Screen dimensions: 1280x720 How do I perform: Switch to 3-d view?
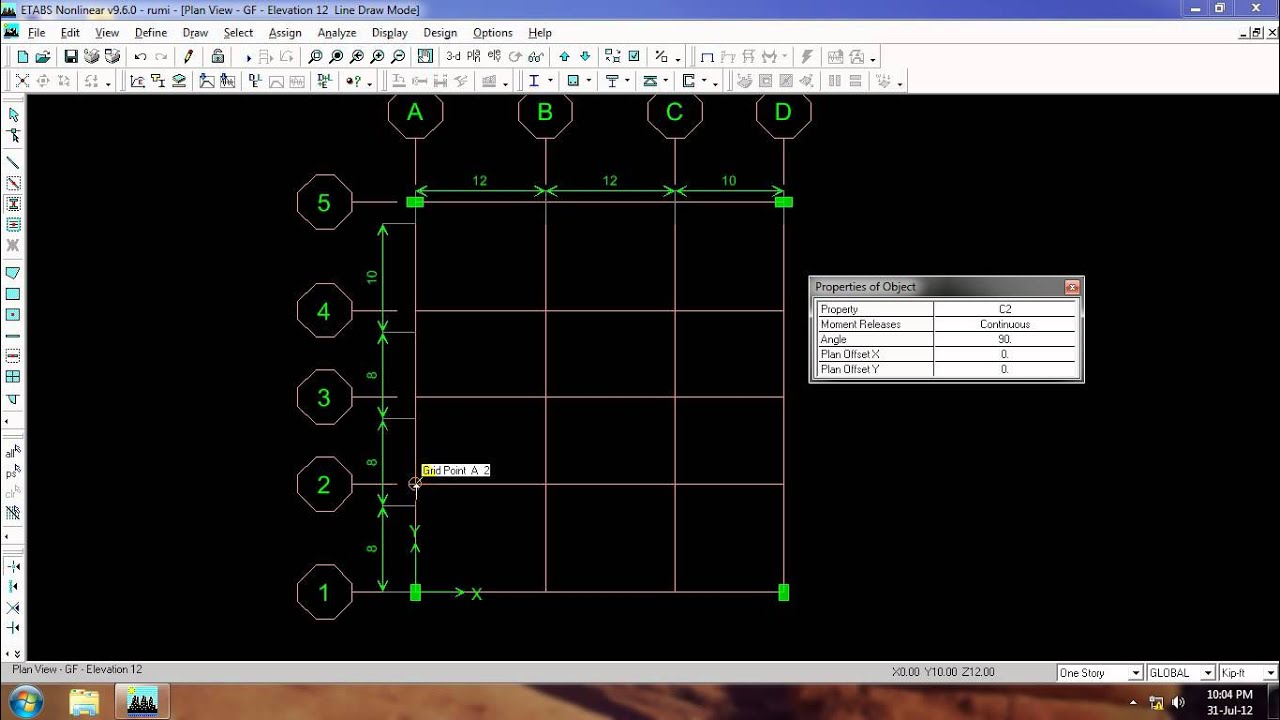point(454,57)
